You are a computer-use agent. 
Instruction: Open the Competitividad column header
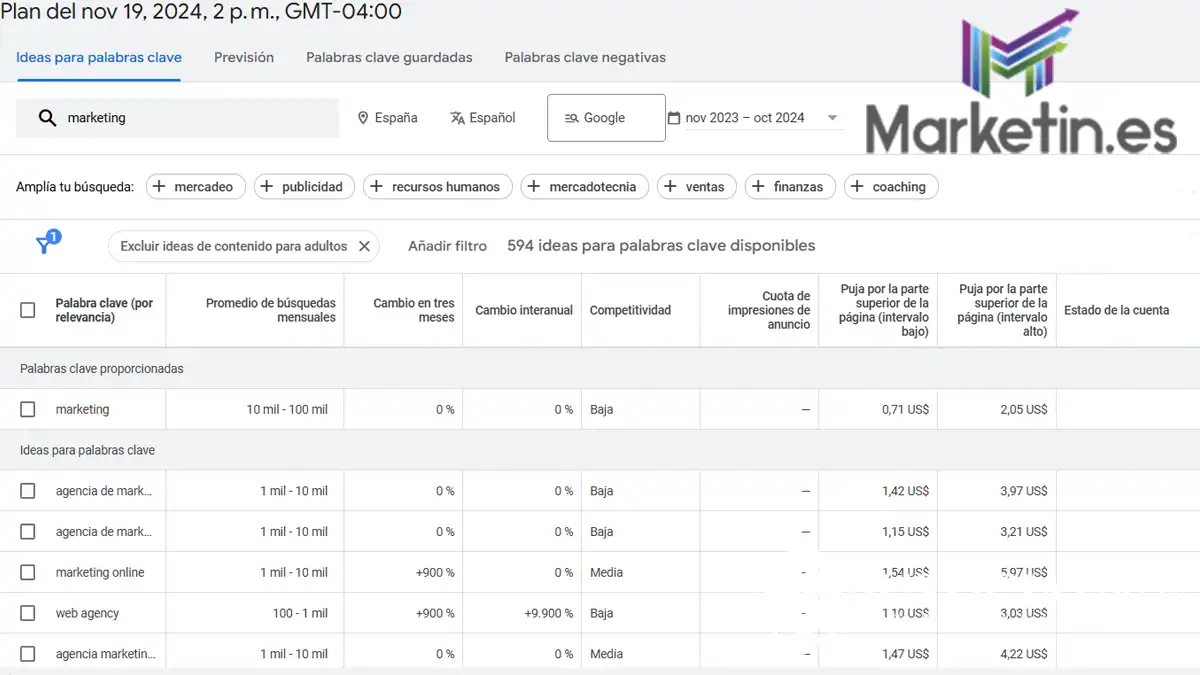click(x=629, y=310)
